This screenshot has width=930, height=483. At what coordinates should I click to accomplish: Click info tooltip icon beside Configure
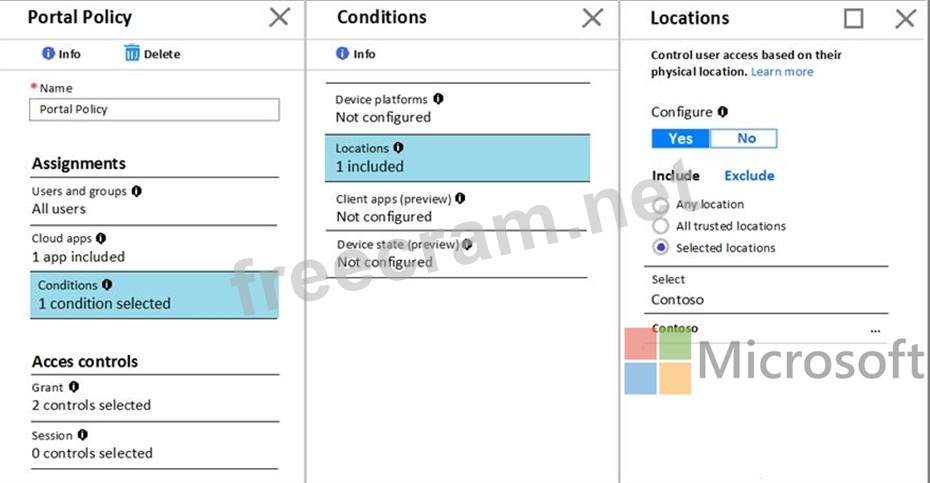pyautogui.click(x=723, y=112)
